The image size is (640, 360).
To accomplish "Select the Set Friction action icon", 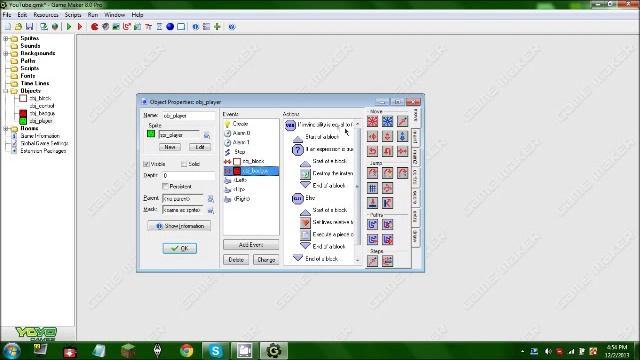I will (402, 151).
